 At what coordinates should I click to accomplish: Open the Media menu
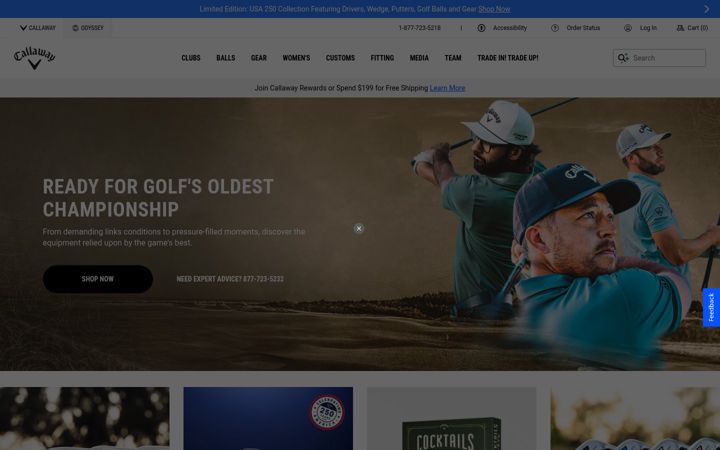tap(419, 58)
